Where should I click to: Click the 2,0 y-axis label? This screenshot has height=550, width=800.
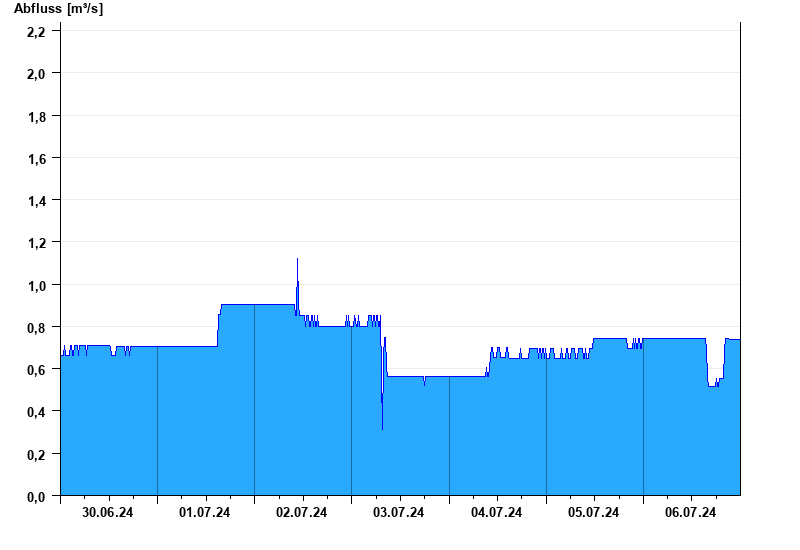36,74
